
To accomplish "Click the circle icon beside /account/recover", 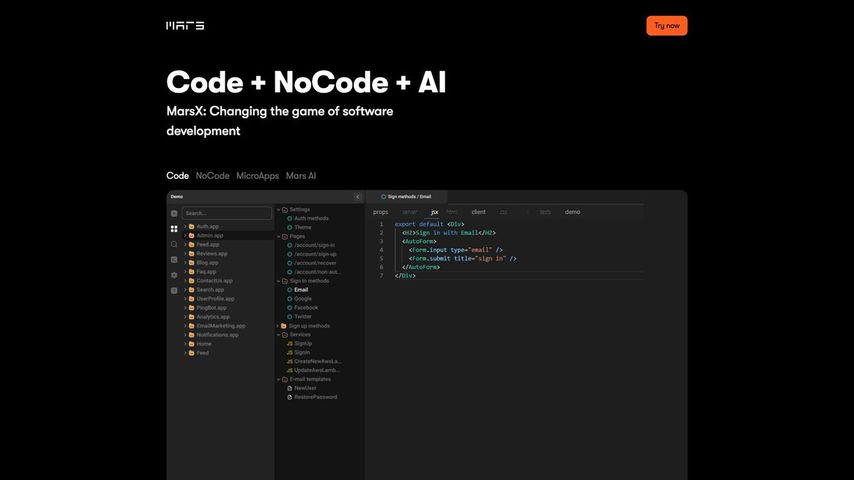I will coord(290,263).
